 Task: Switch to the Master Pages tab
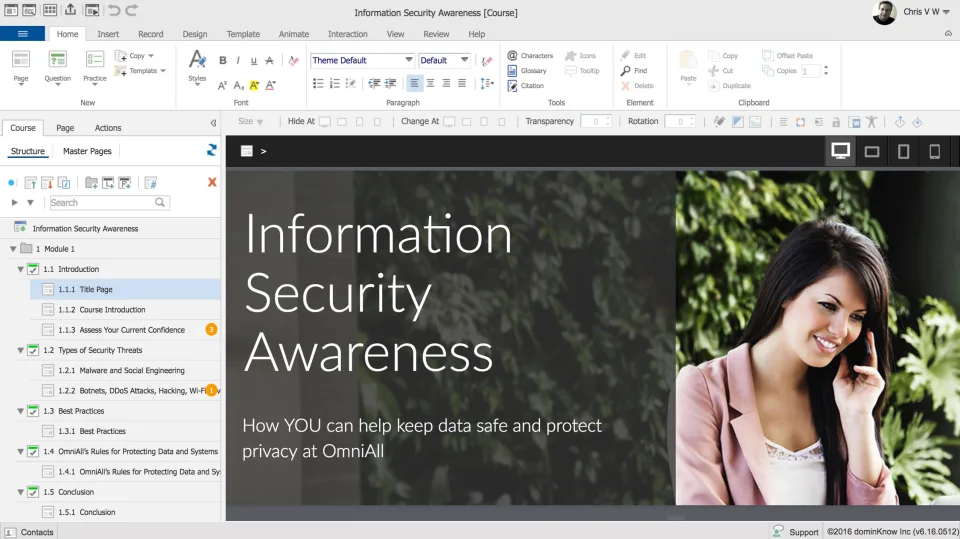[x=87, y=151]
